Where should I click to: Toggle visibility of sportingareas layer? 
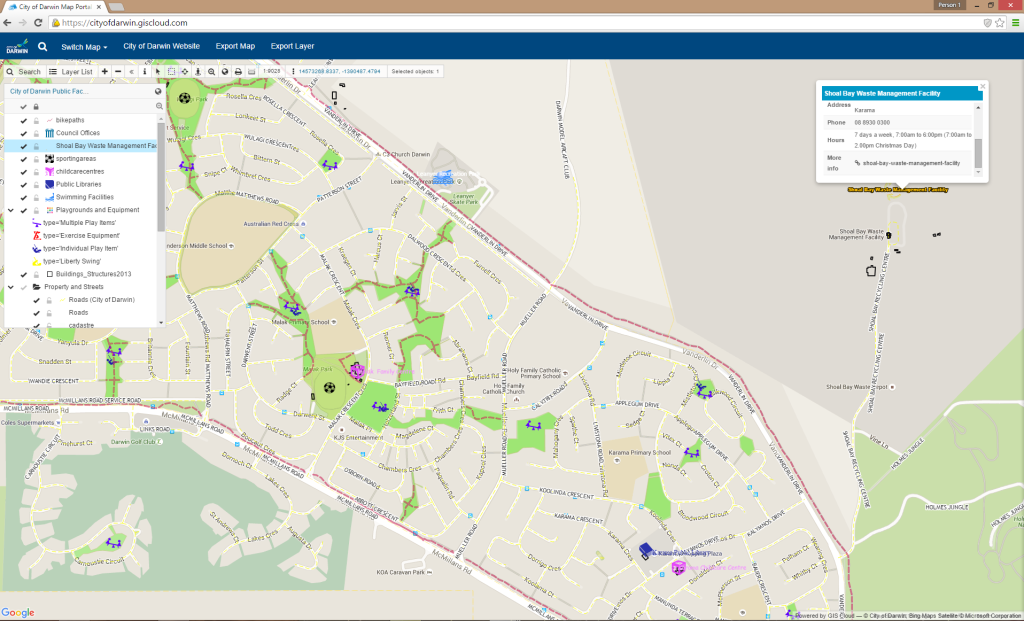(24, 159)
